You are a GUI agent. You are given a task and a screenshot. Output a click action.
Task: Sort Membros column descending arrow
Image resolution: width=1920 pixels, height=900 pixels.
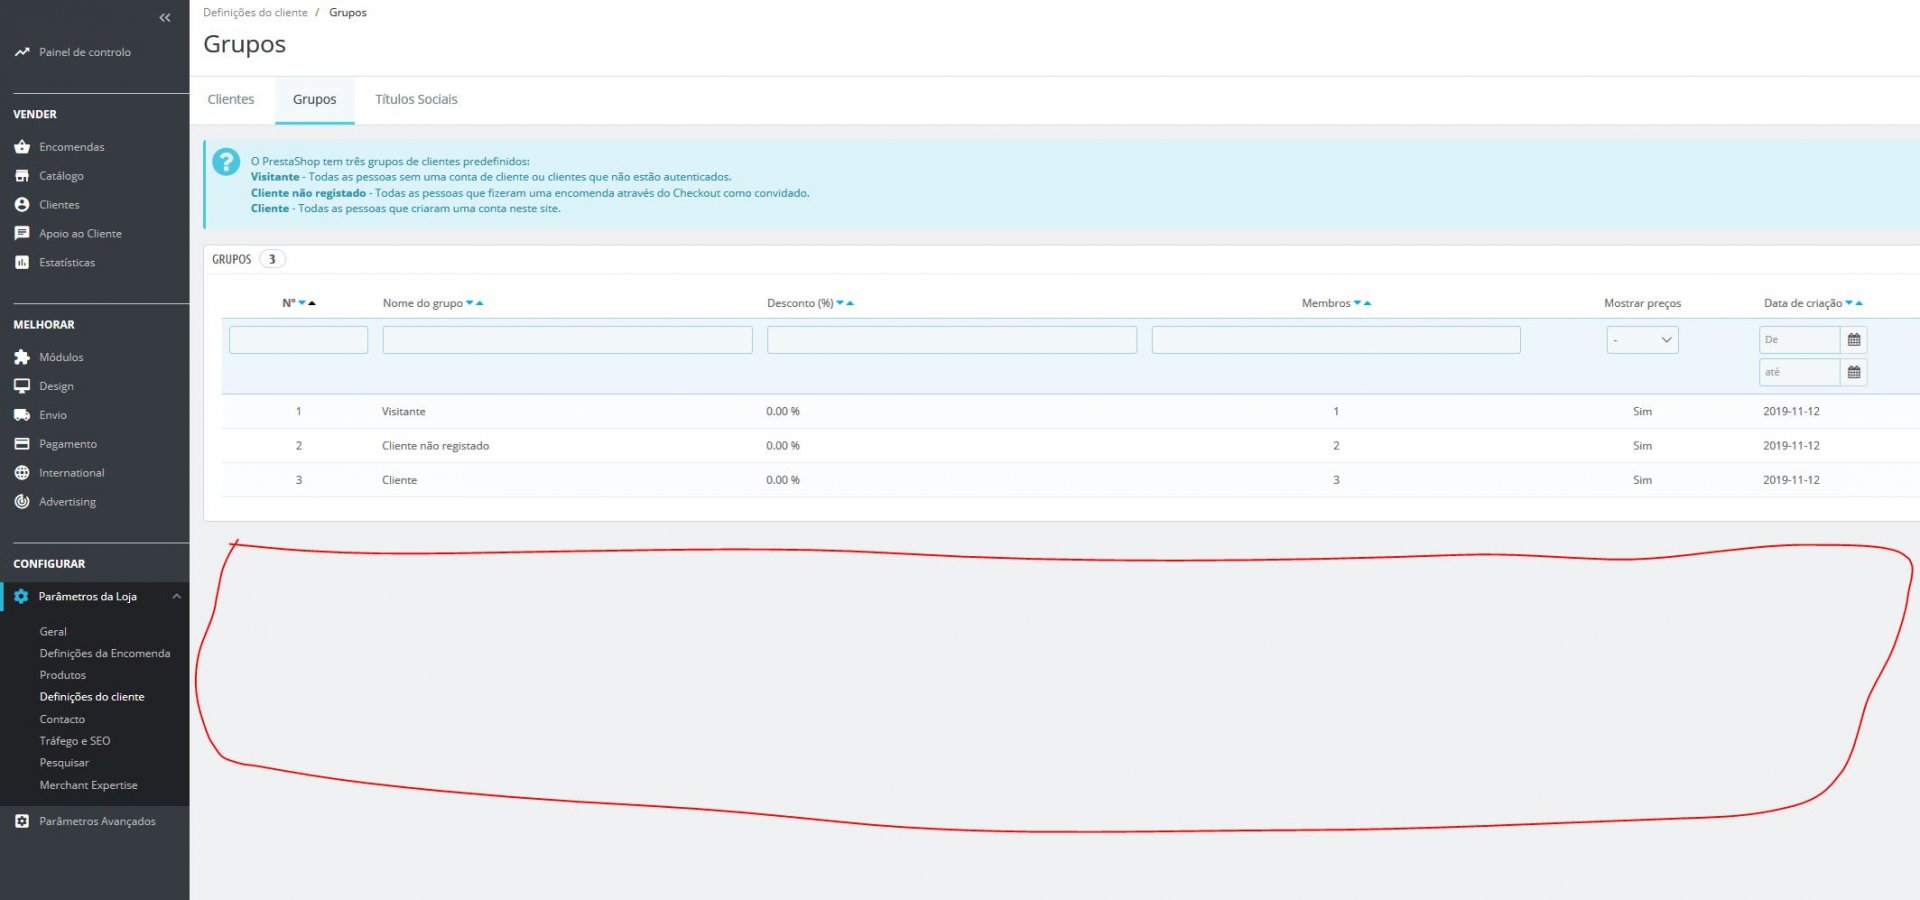pyautogui.click(x=1358, y=303)
